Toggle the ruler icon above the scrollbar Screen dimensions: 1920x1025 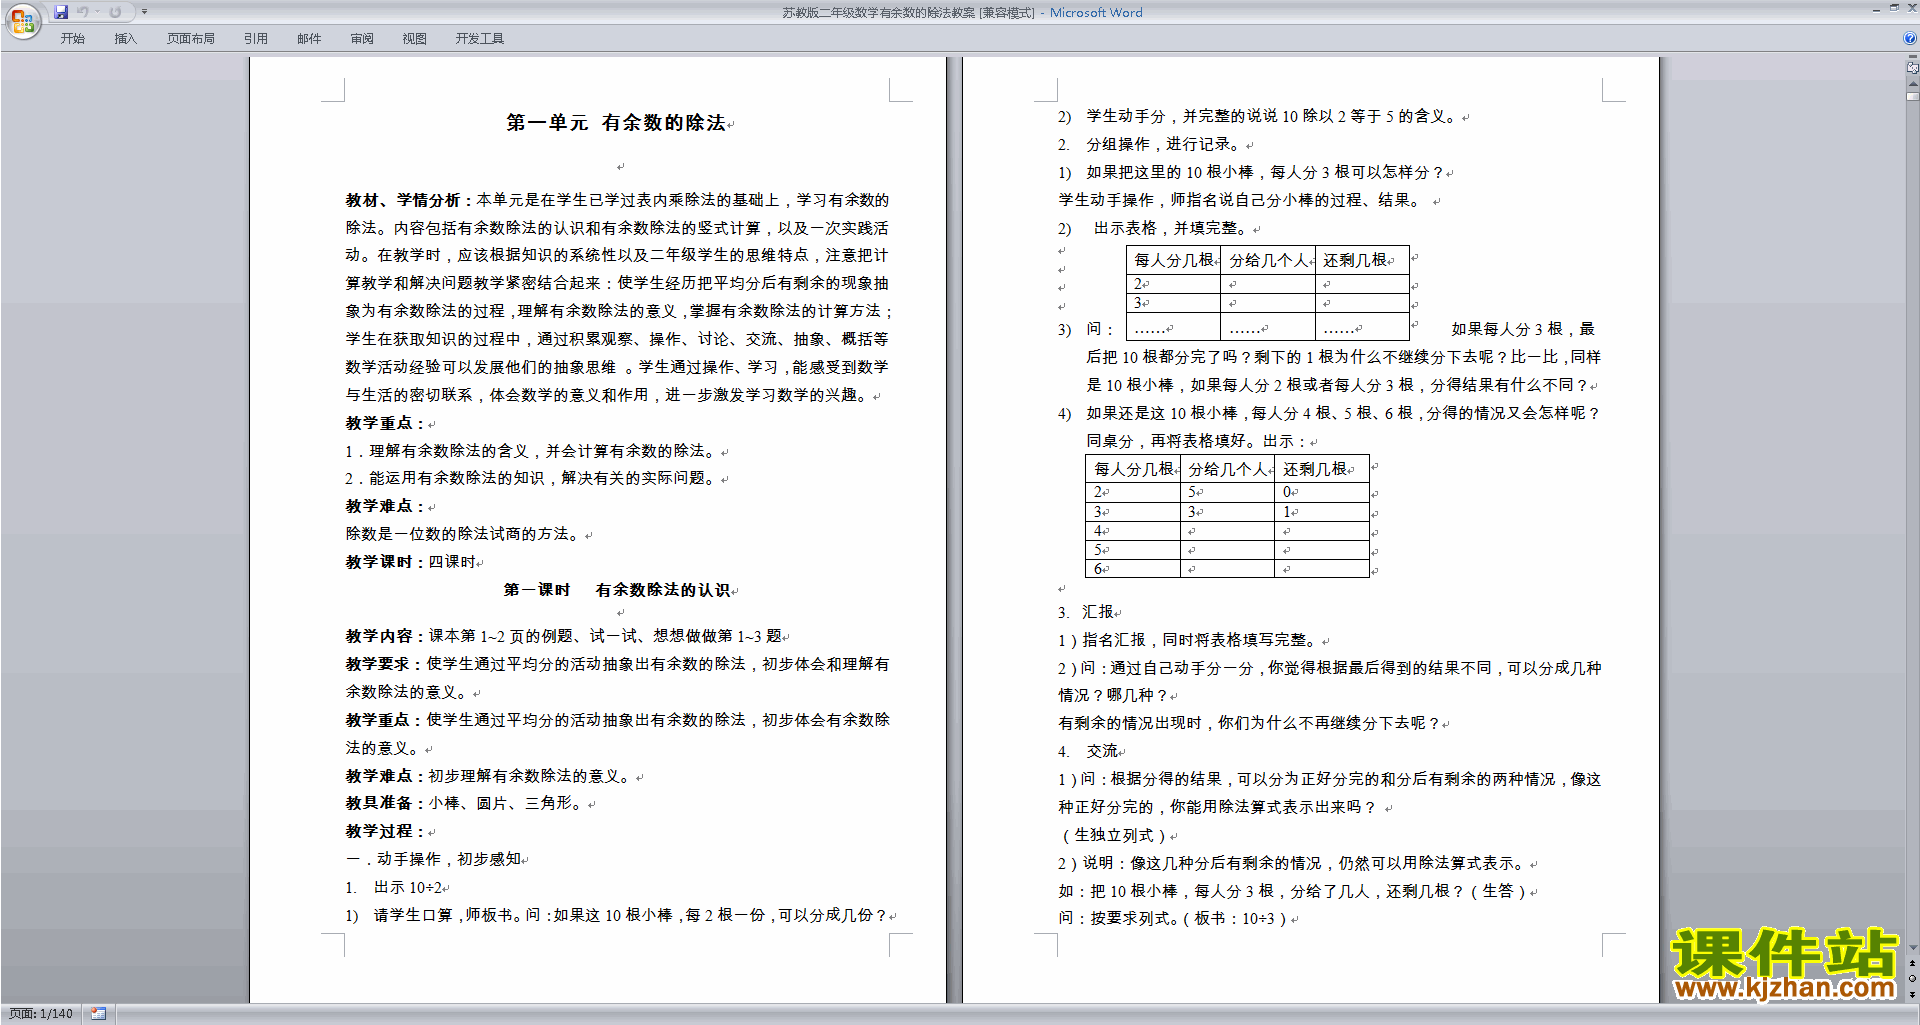[x=1912, y=68]
